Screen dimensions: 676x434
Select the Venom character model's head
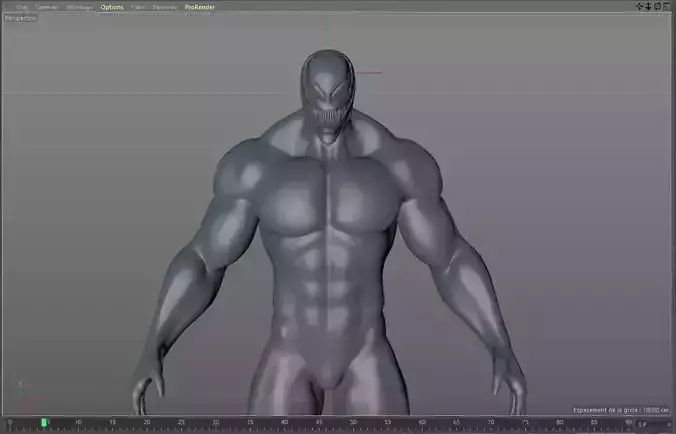pos(328,96)
